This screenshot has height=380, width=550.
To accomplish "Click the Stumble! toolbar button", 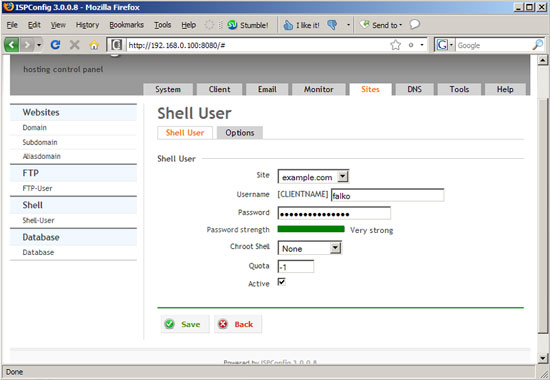I will coord(248,25).
